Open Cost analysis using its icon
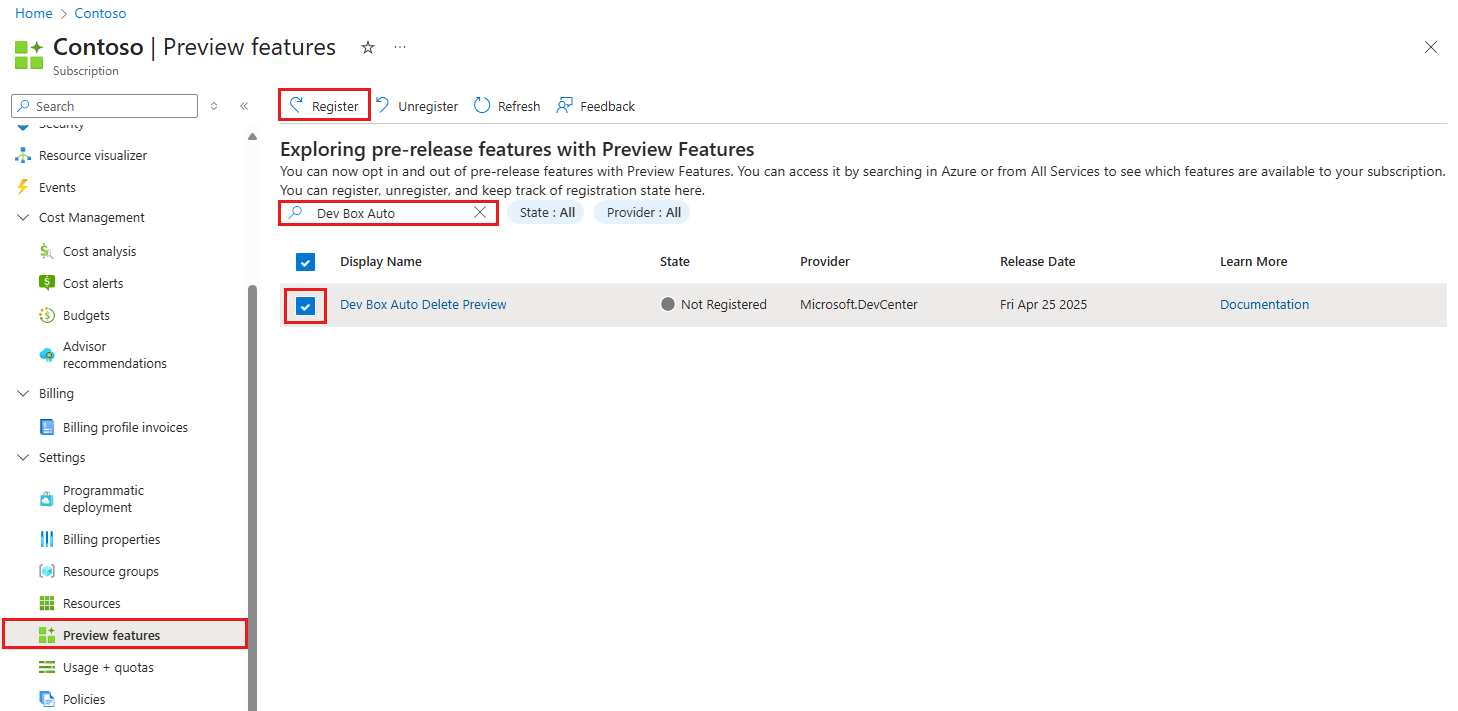This screenshot has height=711, width=1458. [46, 251]
